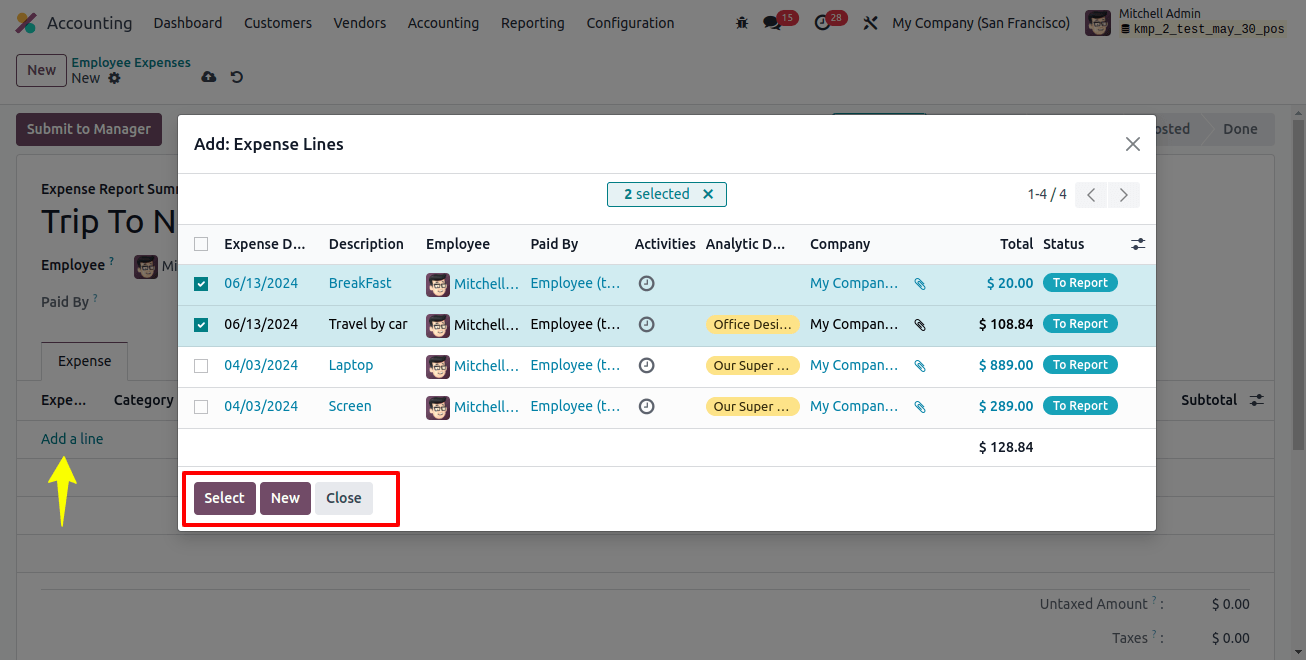Screen dimensions: 1306x660
Task: Click Add a line link
Action: pos(72,439)
